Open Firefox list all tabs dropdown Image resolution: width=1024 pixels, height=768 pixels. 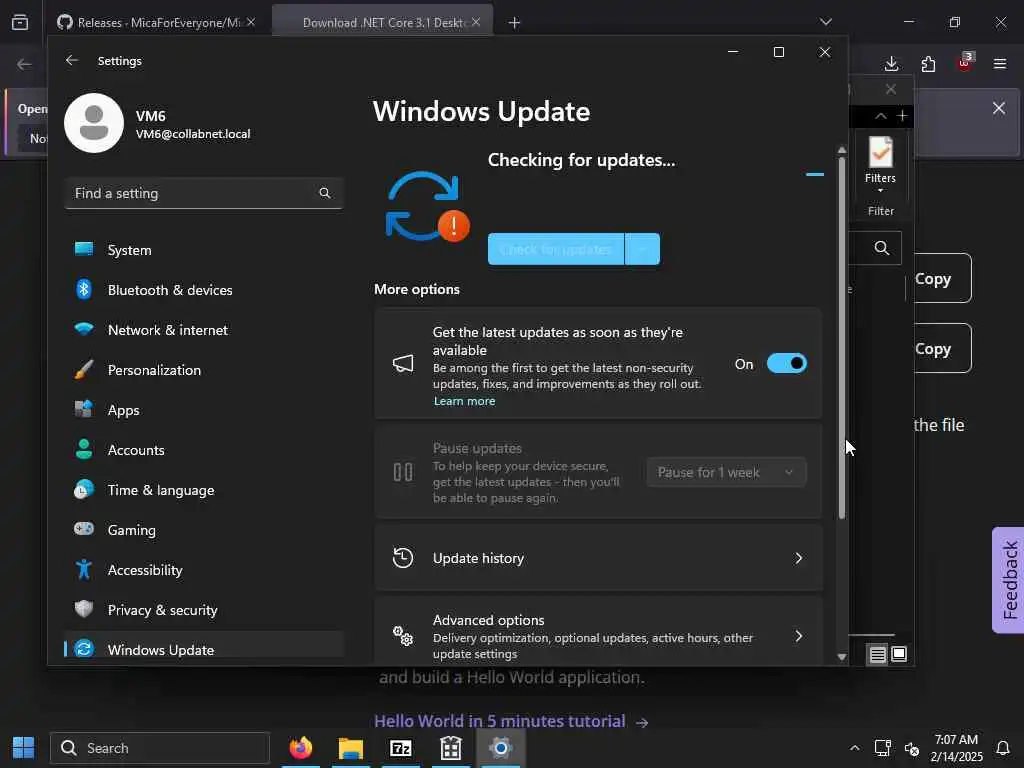click(826, 22)
